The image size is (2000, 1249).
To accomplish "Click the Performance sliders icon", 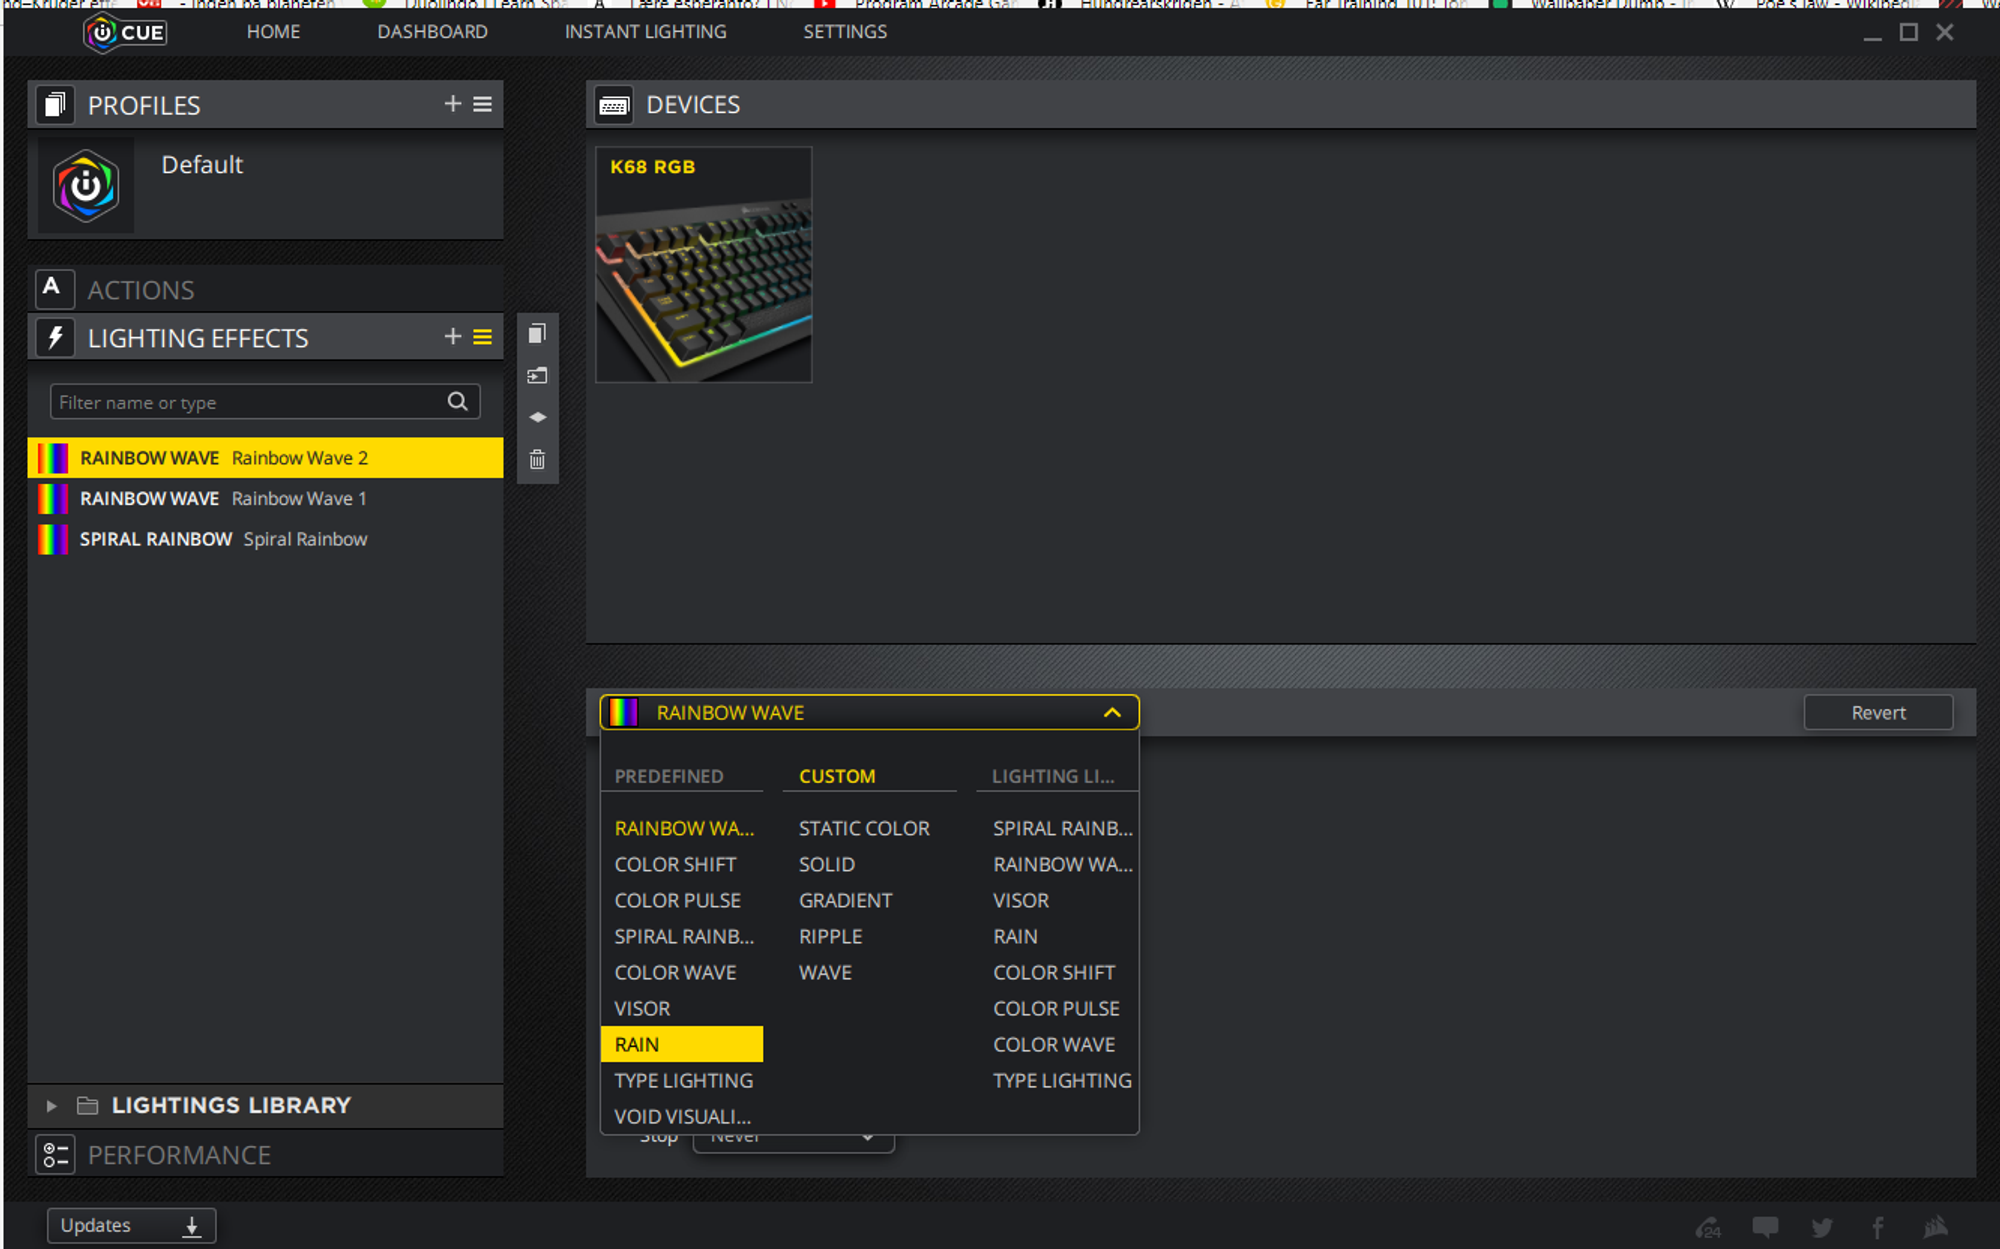I will [55, 1155].
